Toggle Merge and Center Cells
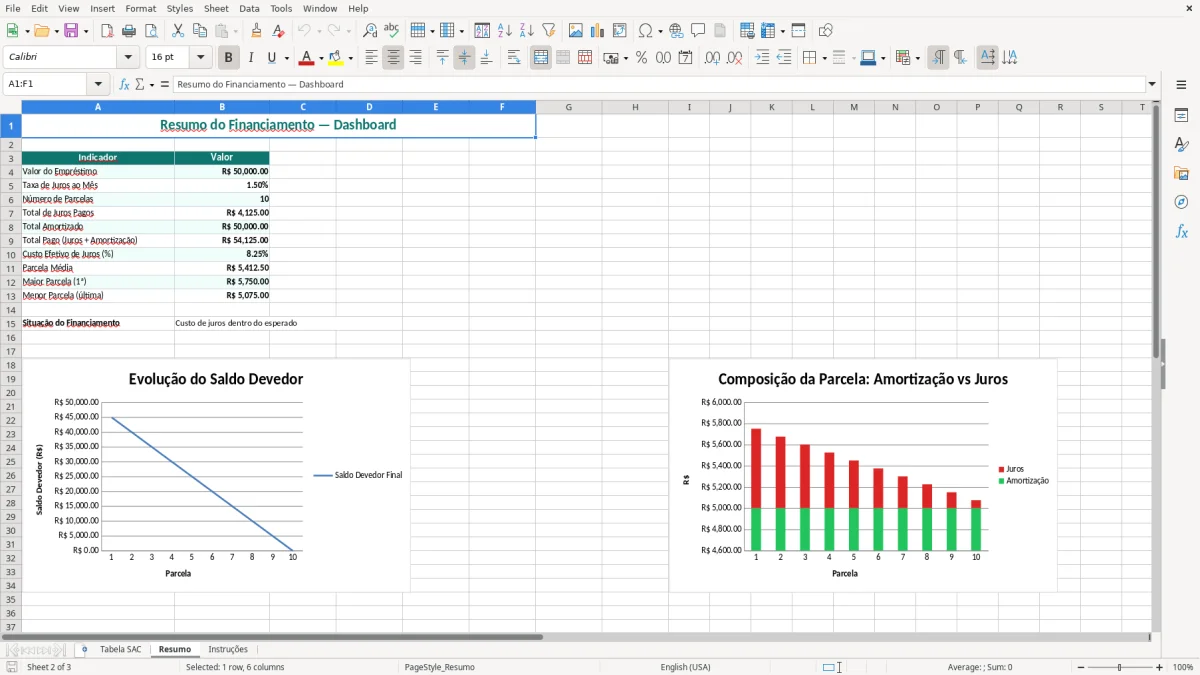 coord(541,58)
